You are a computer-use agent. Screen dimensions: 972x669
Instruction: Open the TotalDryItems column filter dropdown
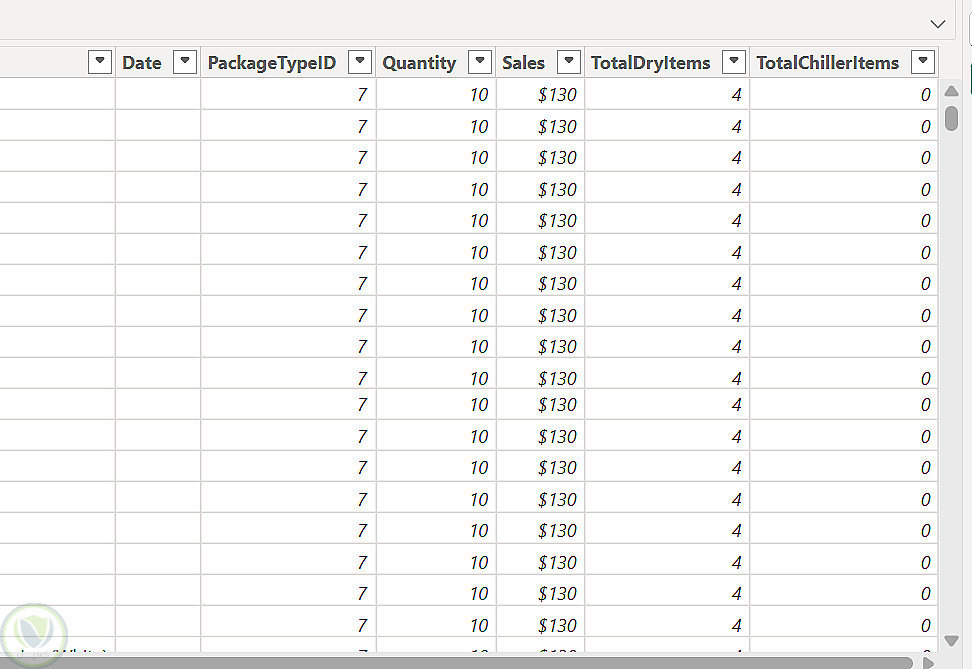coord(734,61)
